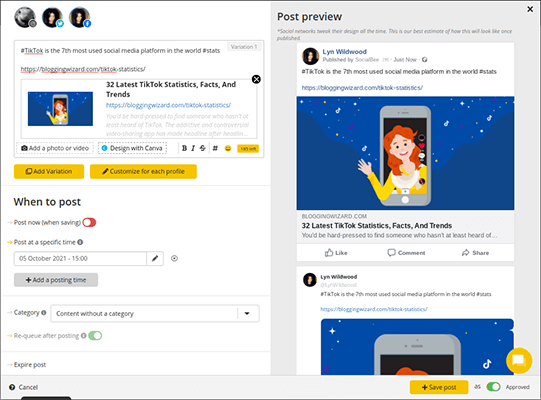Click Share in Facebook preview

pyautogui.click(x=475, y=253)
